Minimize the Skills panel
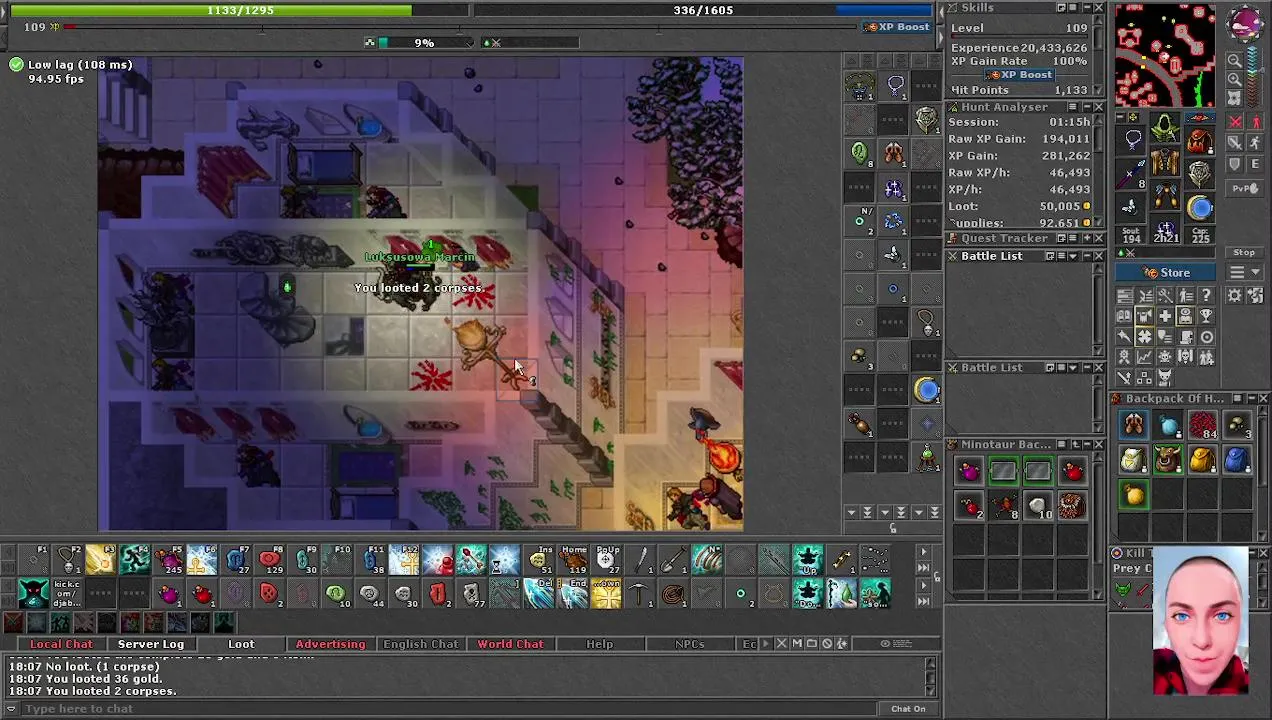Viewport: 1272px width, 720px height. click(x=1086, y=8)
